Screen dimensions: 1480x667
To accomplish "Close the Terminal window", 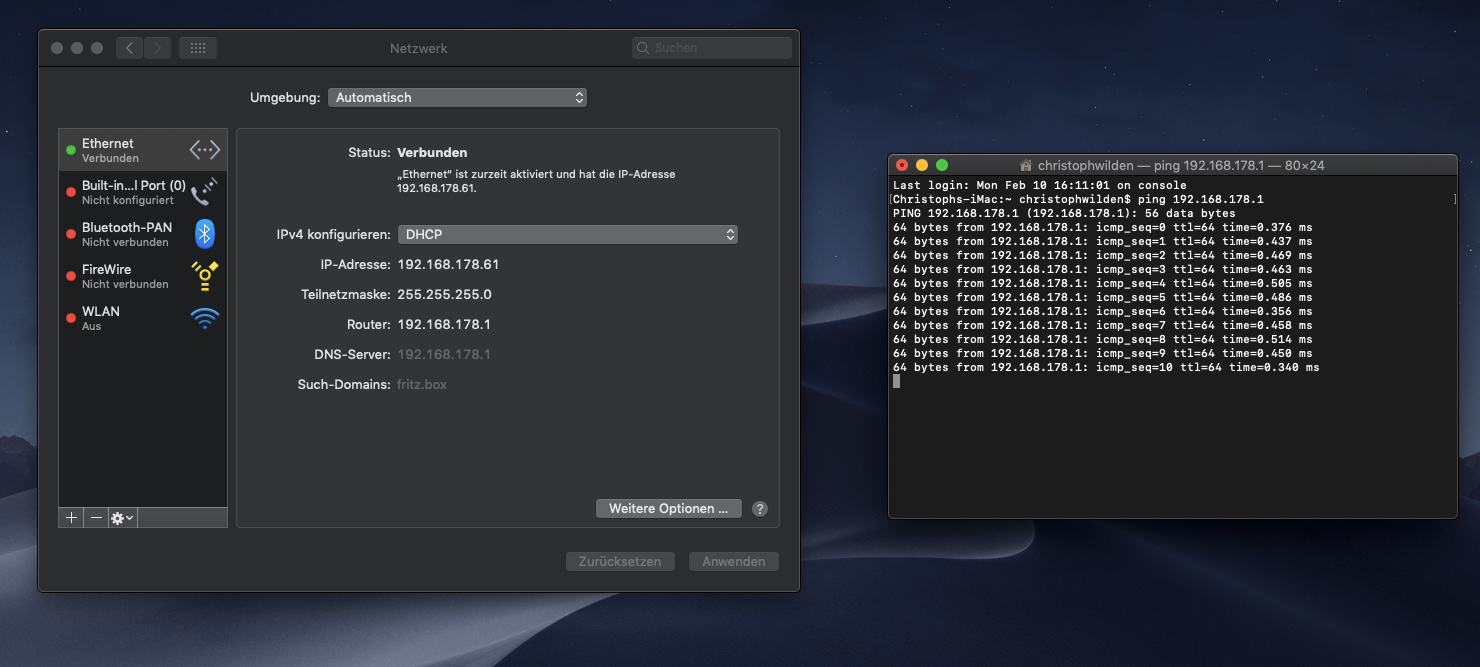I will pyautogui.click(x=902, y=165).
